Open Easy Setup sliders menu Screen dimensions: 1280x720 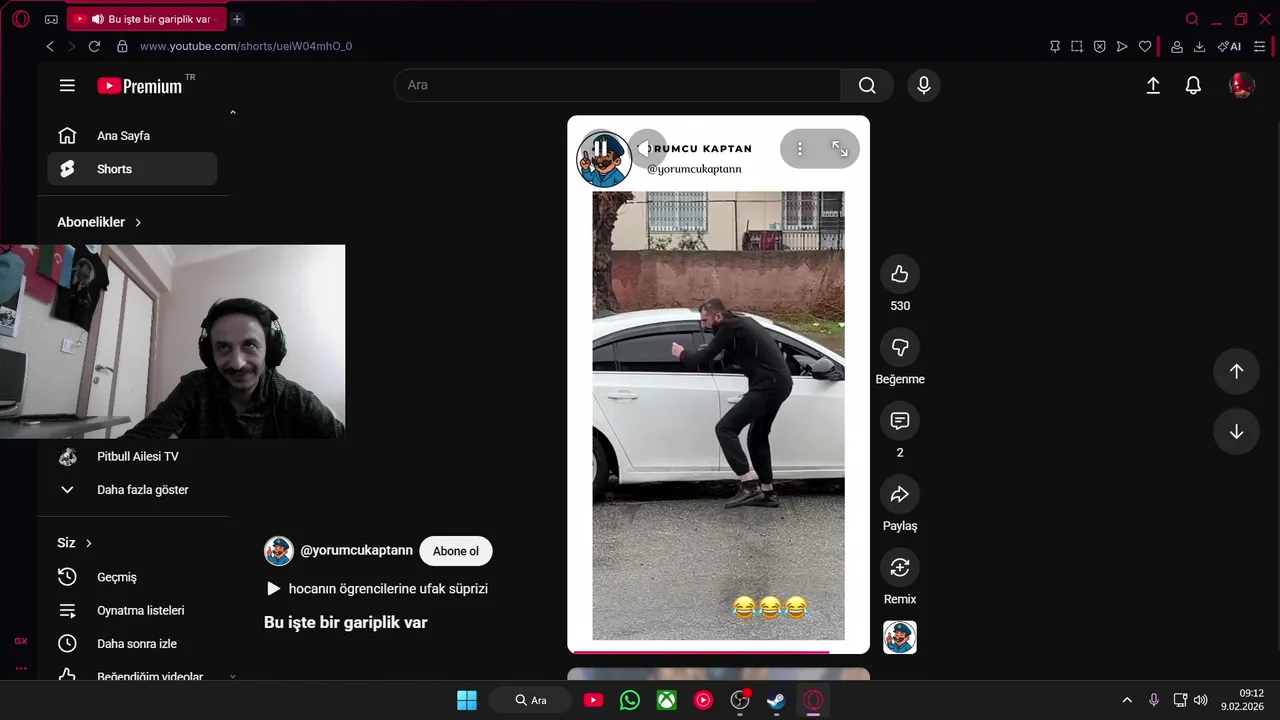(x=1259, y=46)
